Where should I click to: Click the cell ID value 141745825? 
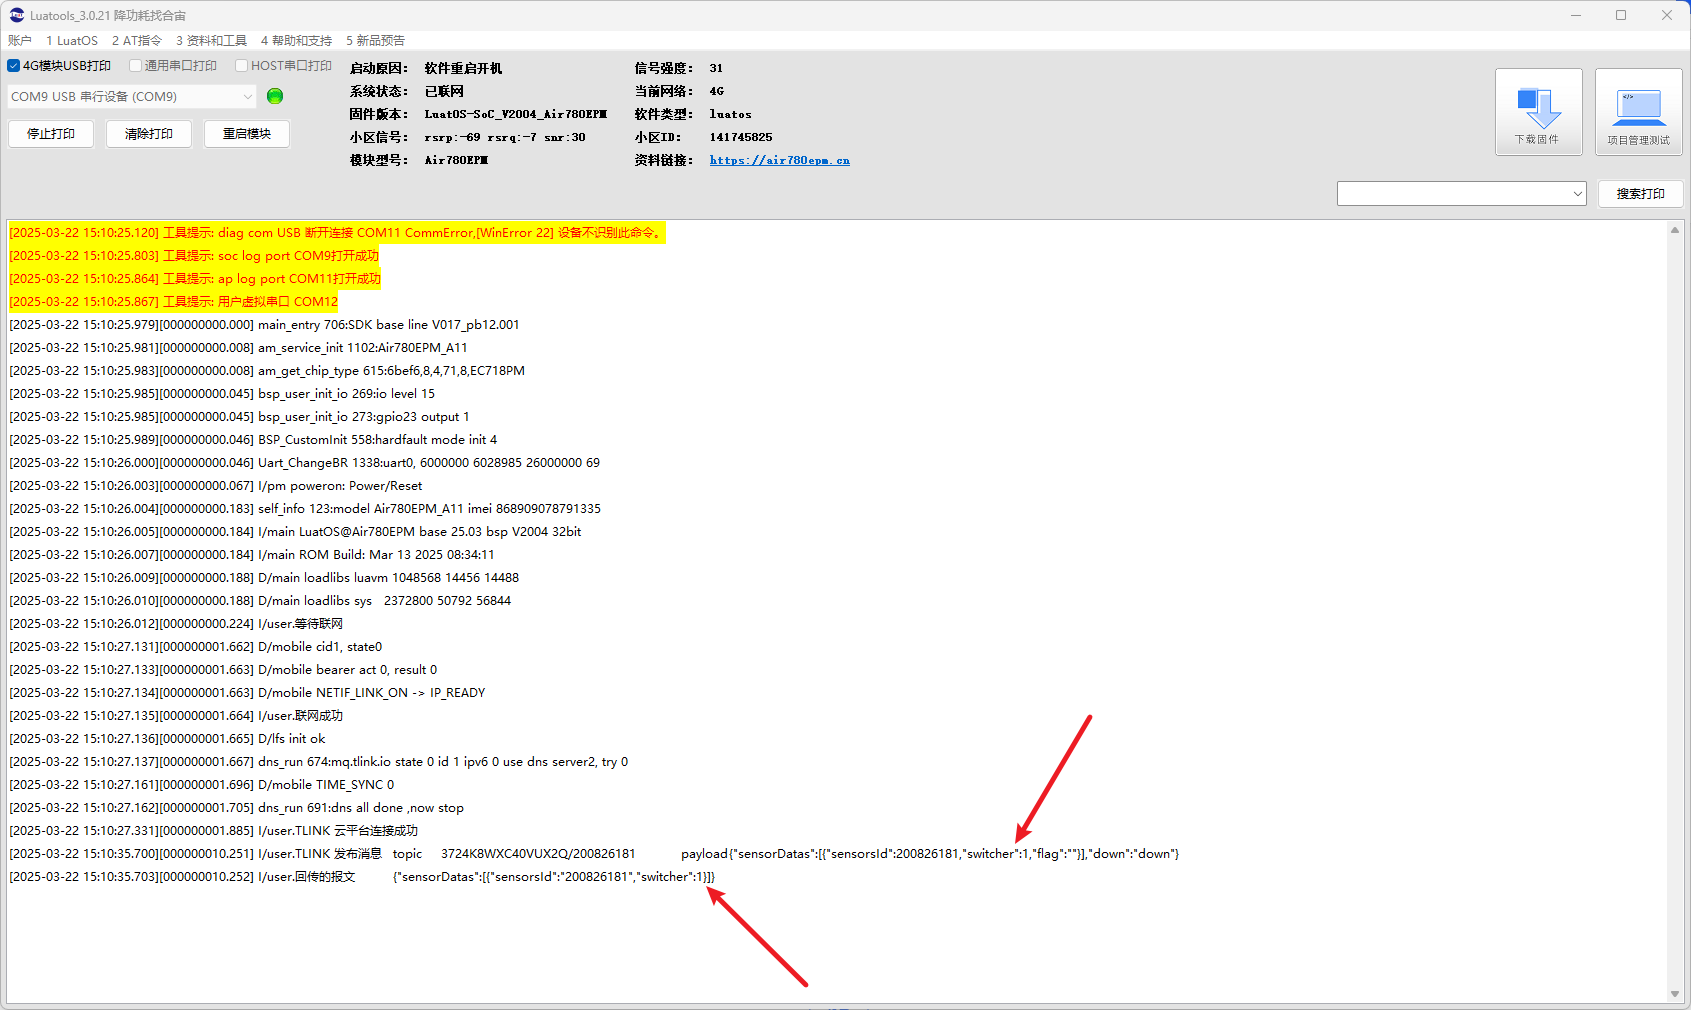741,137
